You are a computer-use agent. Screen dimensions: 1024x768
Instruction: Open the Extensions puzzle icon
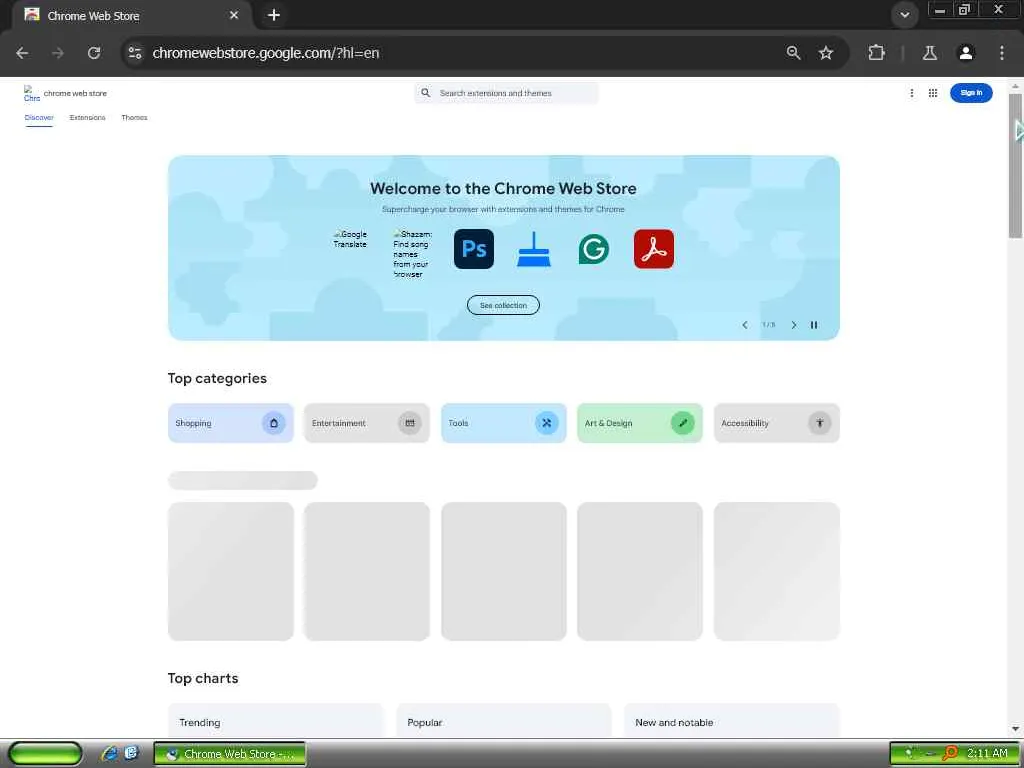[876, 53]
